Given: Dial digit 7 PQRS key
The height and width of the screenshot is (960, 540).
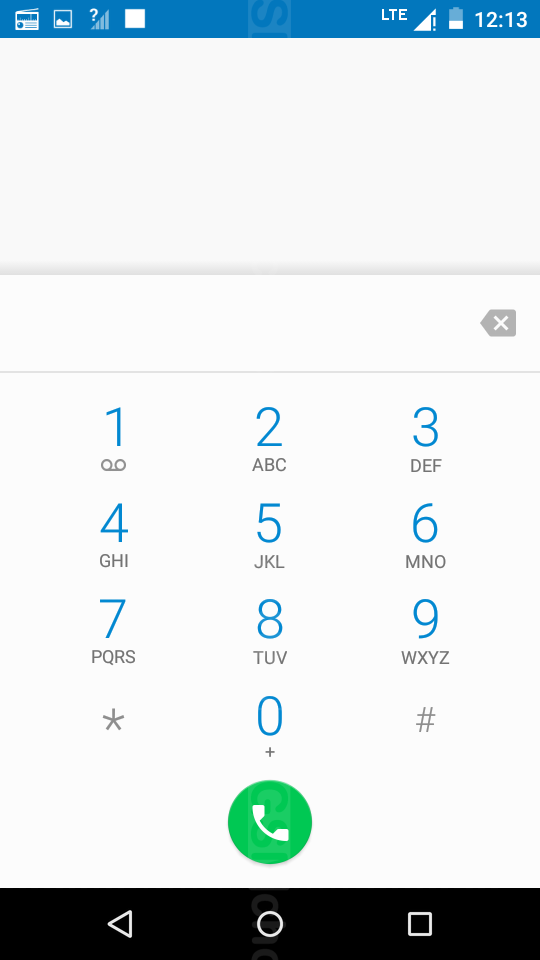Looking at the screenshot, I should tap(114, 631).
